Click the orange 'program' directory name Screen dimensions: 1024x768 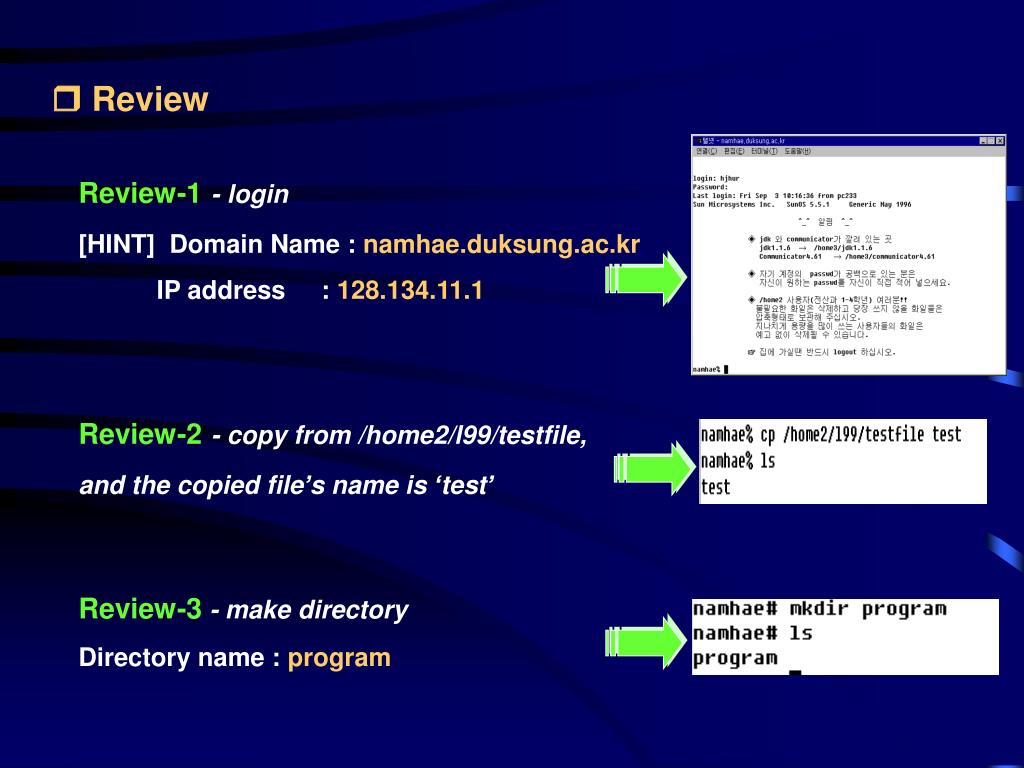click(340, 658)
